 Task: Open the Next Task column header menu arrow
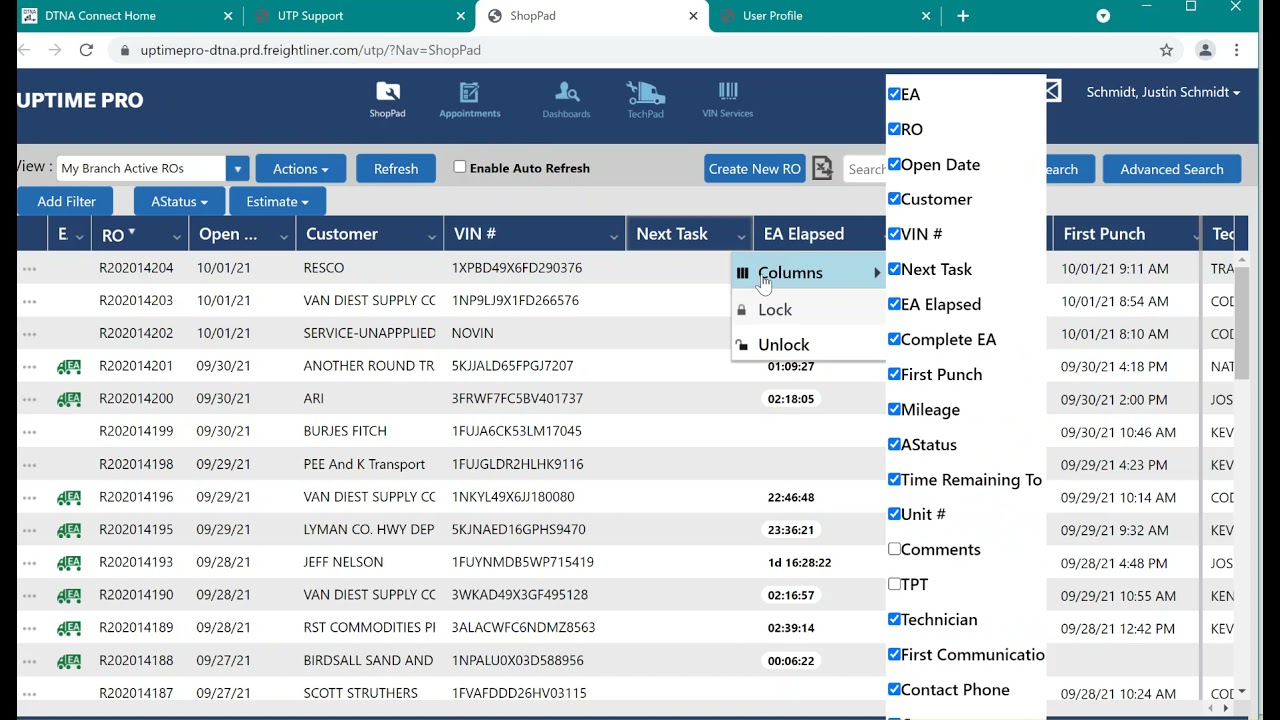741,236
